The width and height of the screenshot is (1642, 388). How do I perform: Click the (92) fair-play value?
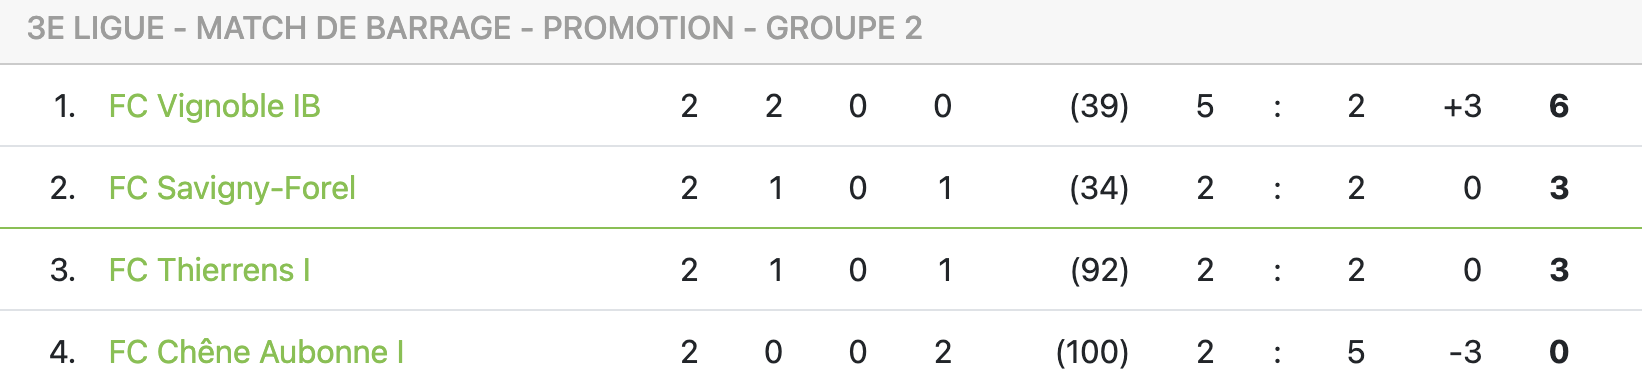click(1099, 270)
